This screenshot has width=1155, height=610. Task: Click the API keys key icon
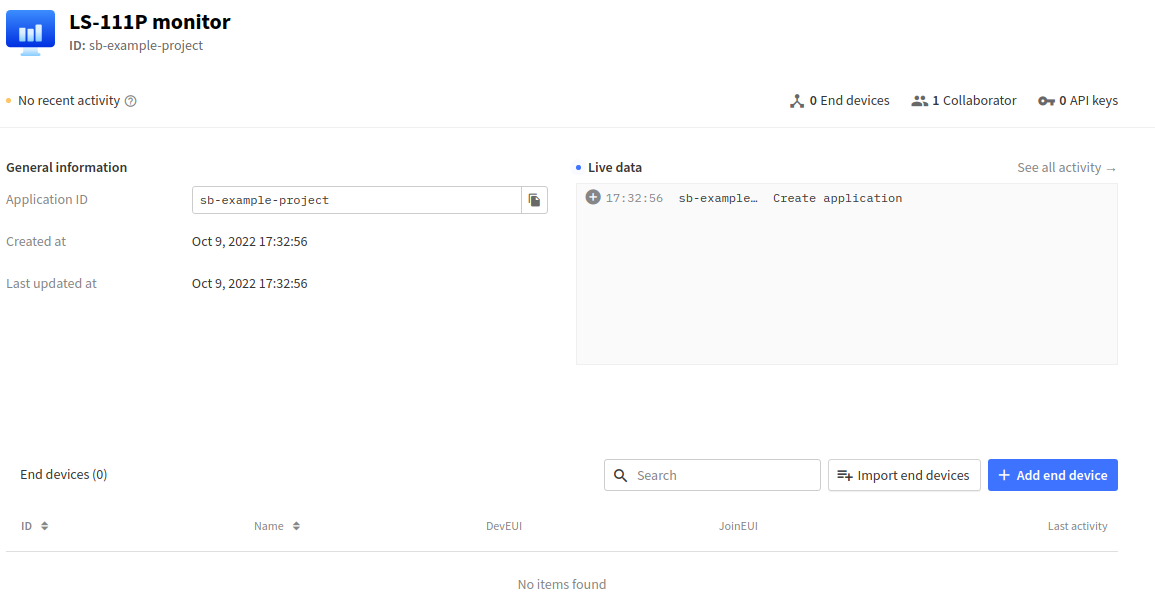[x=1046, y=101]
